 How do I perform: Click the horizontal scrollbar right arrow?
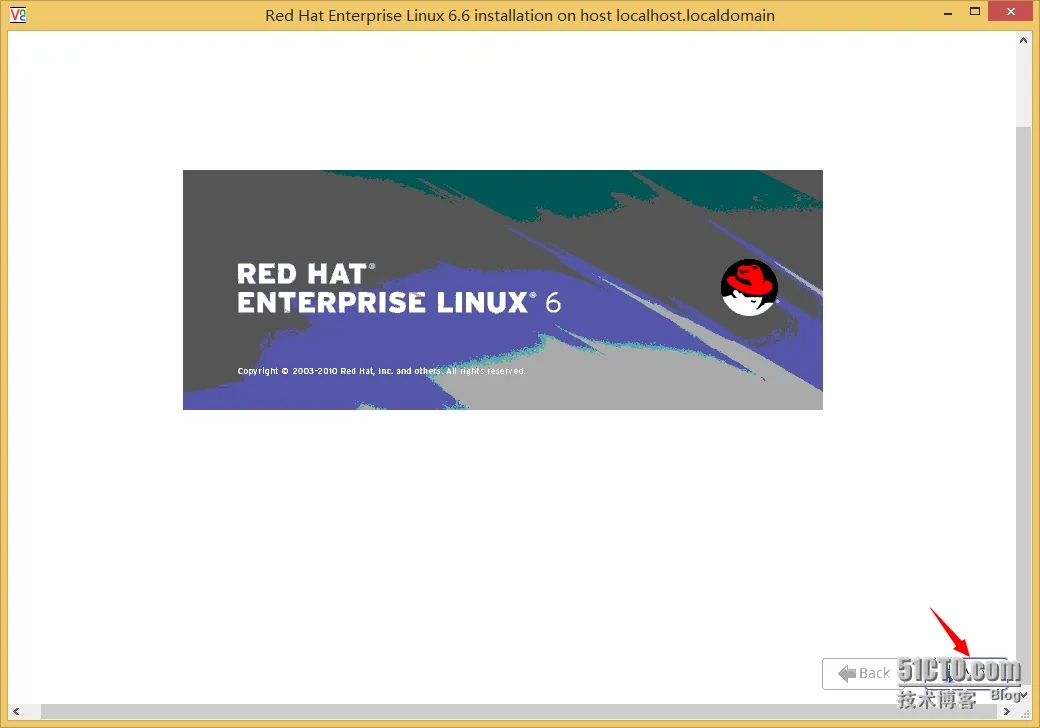[1007, 711]
